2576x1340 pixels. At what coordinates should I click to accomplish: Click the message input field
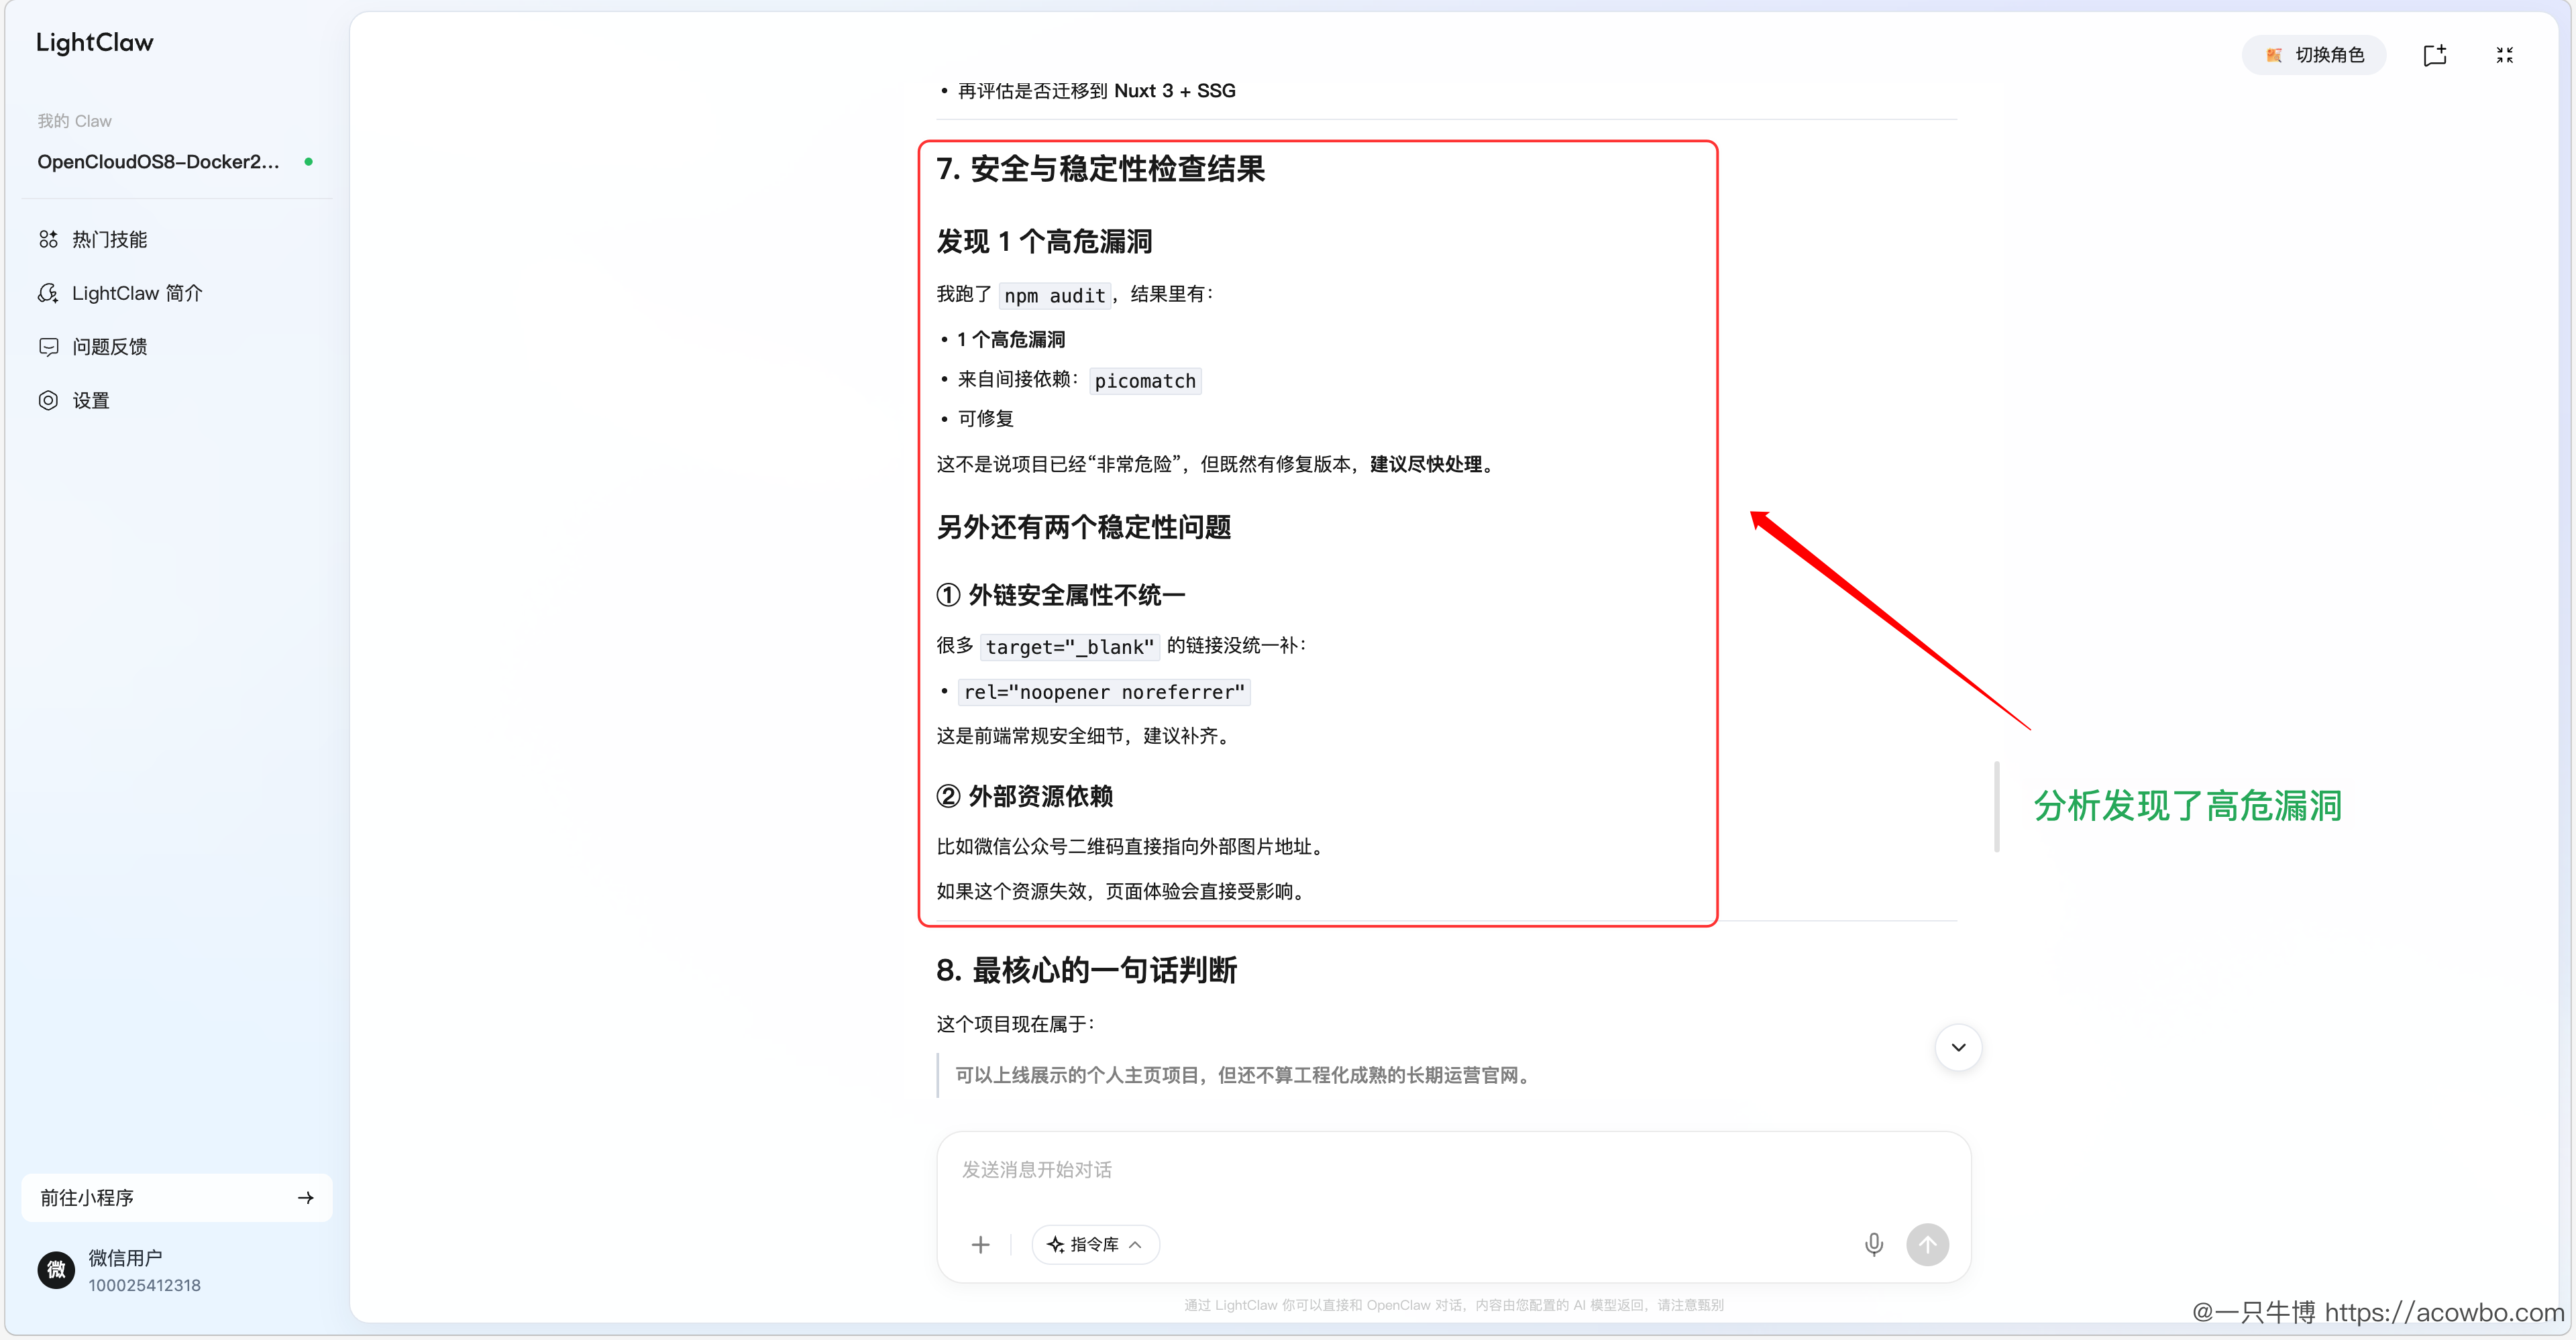(x=1453, y=1170)
